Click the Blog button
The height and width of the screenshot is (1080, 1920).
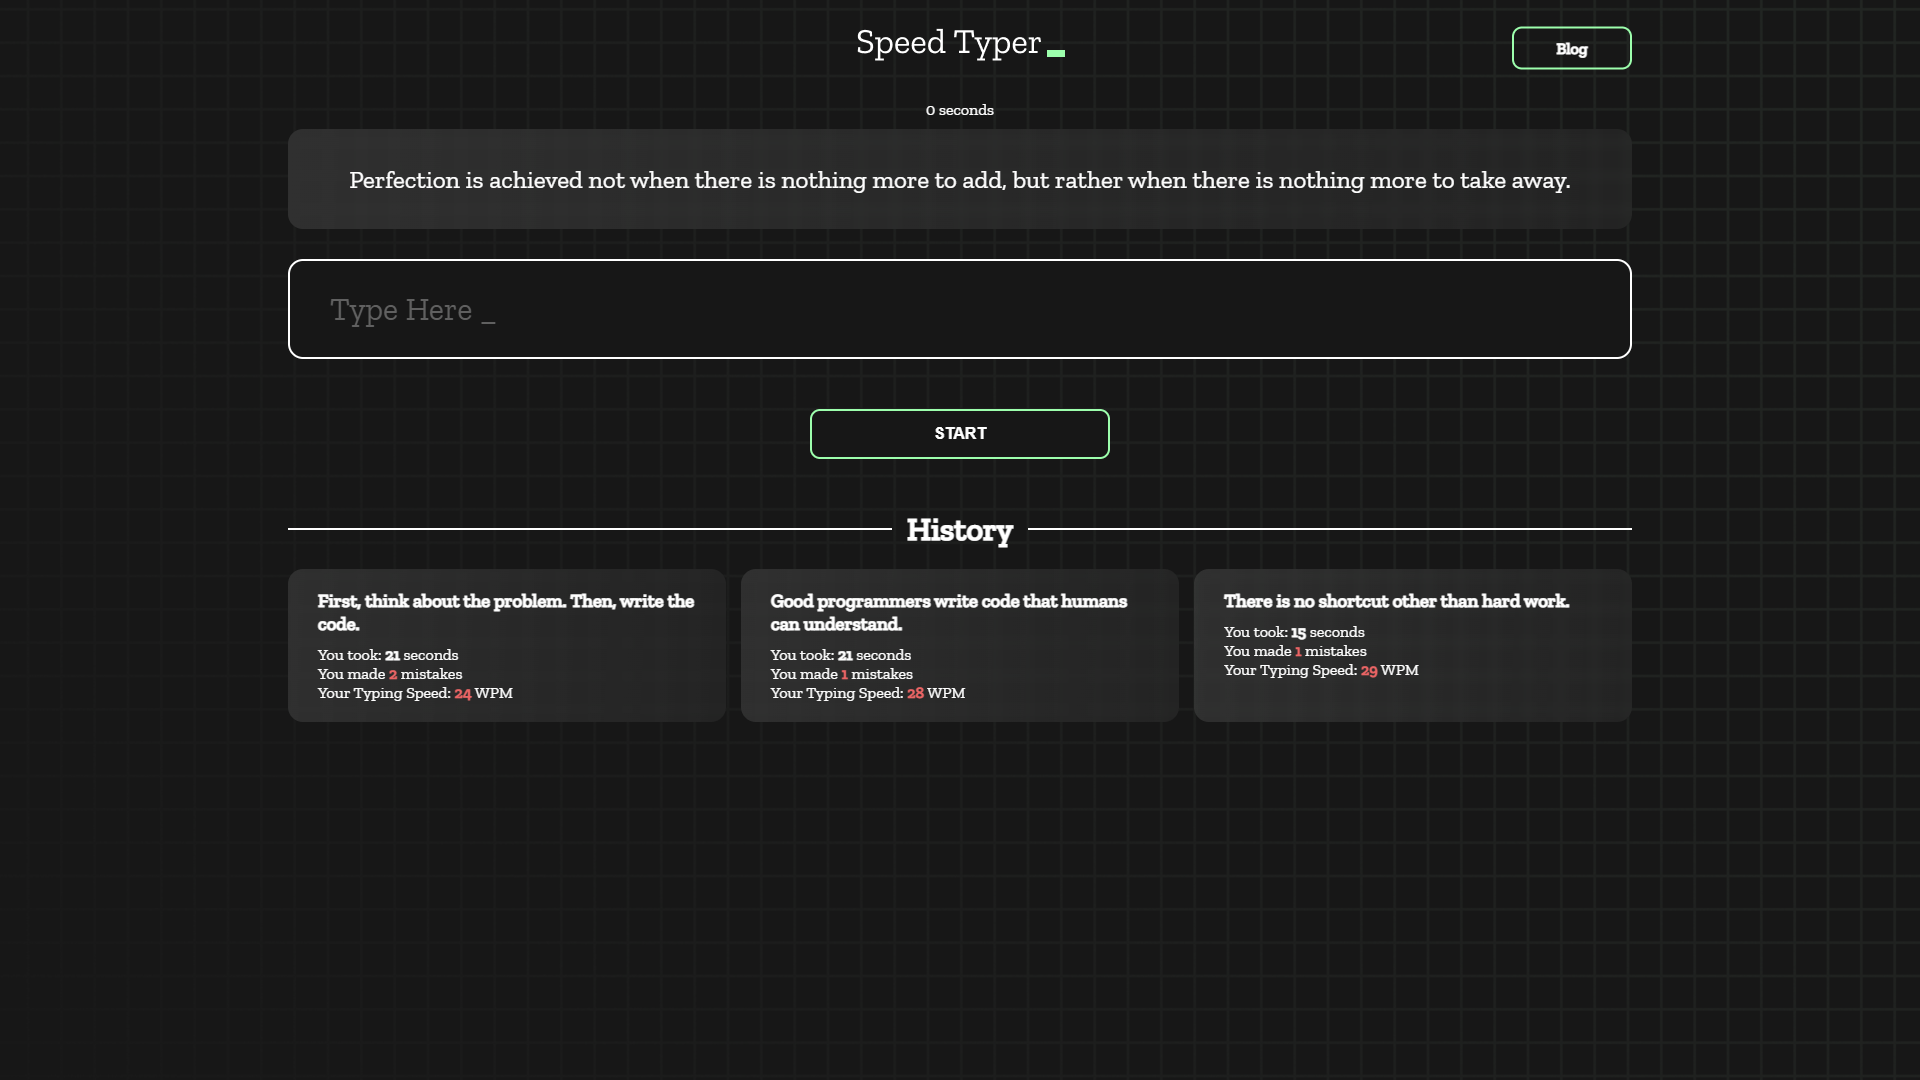(1571, 48)
